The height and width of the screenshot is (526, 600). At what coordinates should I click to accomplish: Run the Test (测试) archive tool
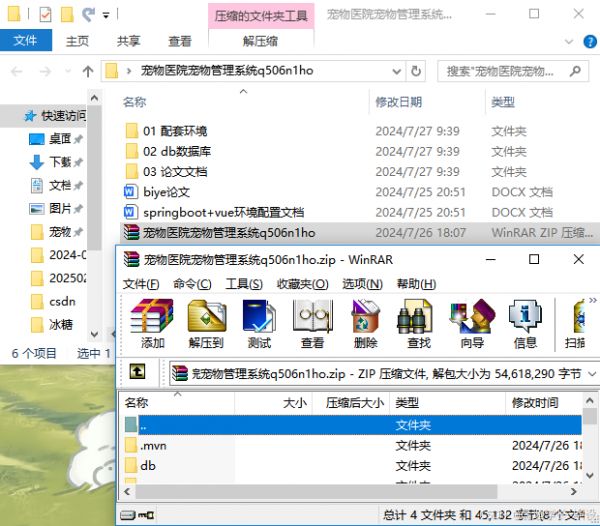pos(259,324)
